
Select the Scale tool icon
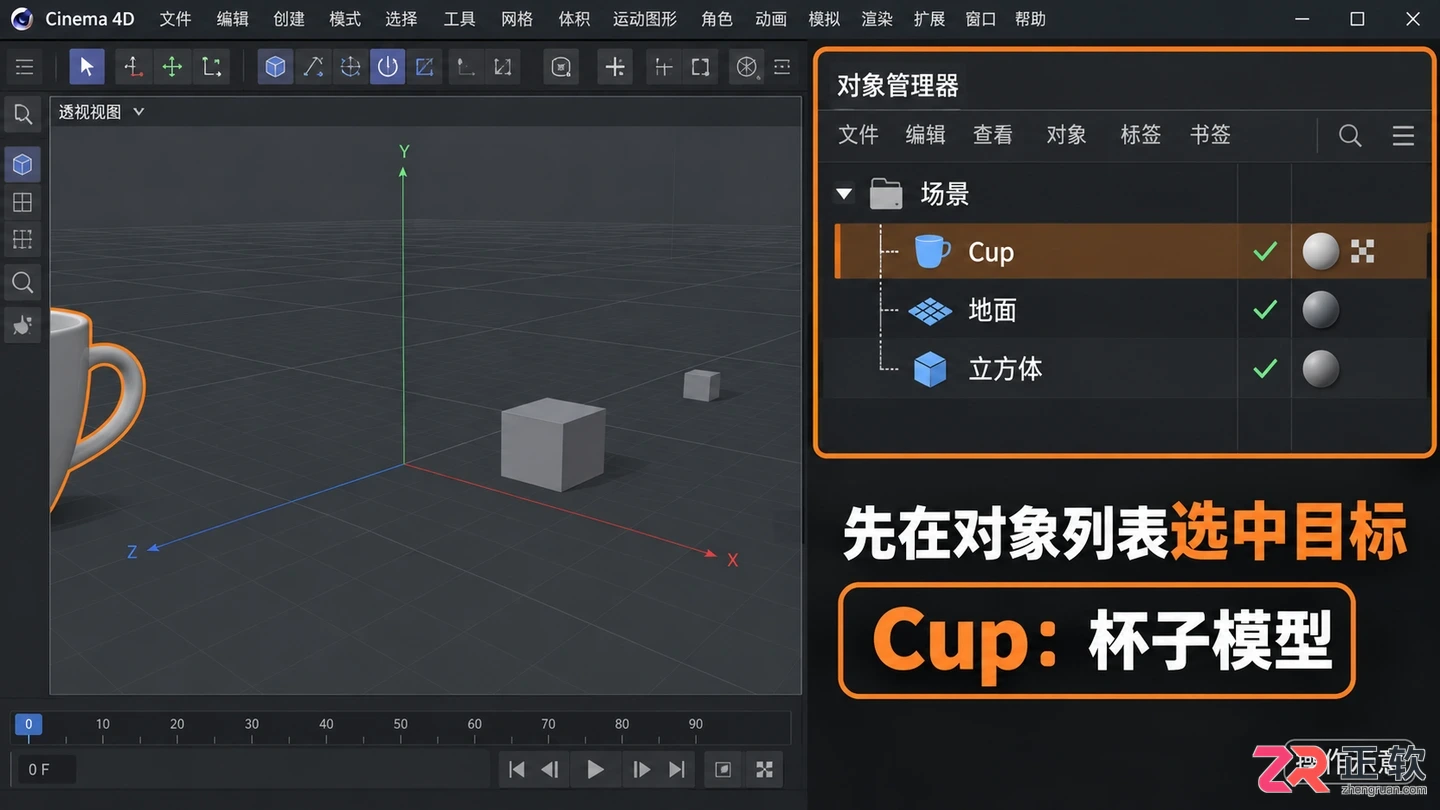click(211, 67)
